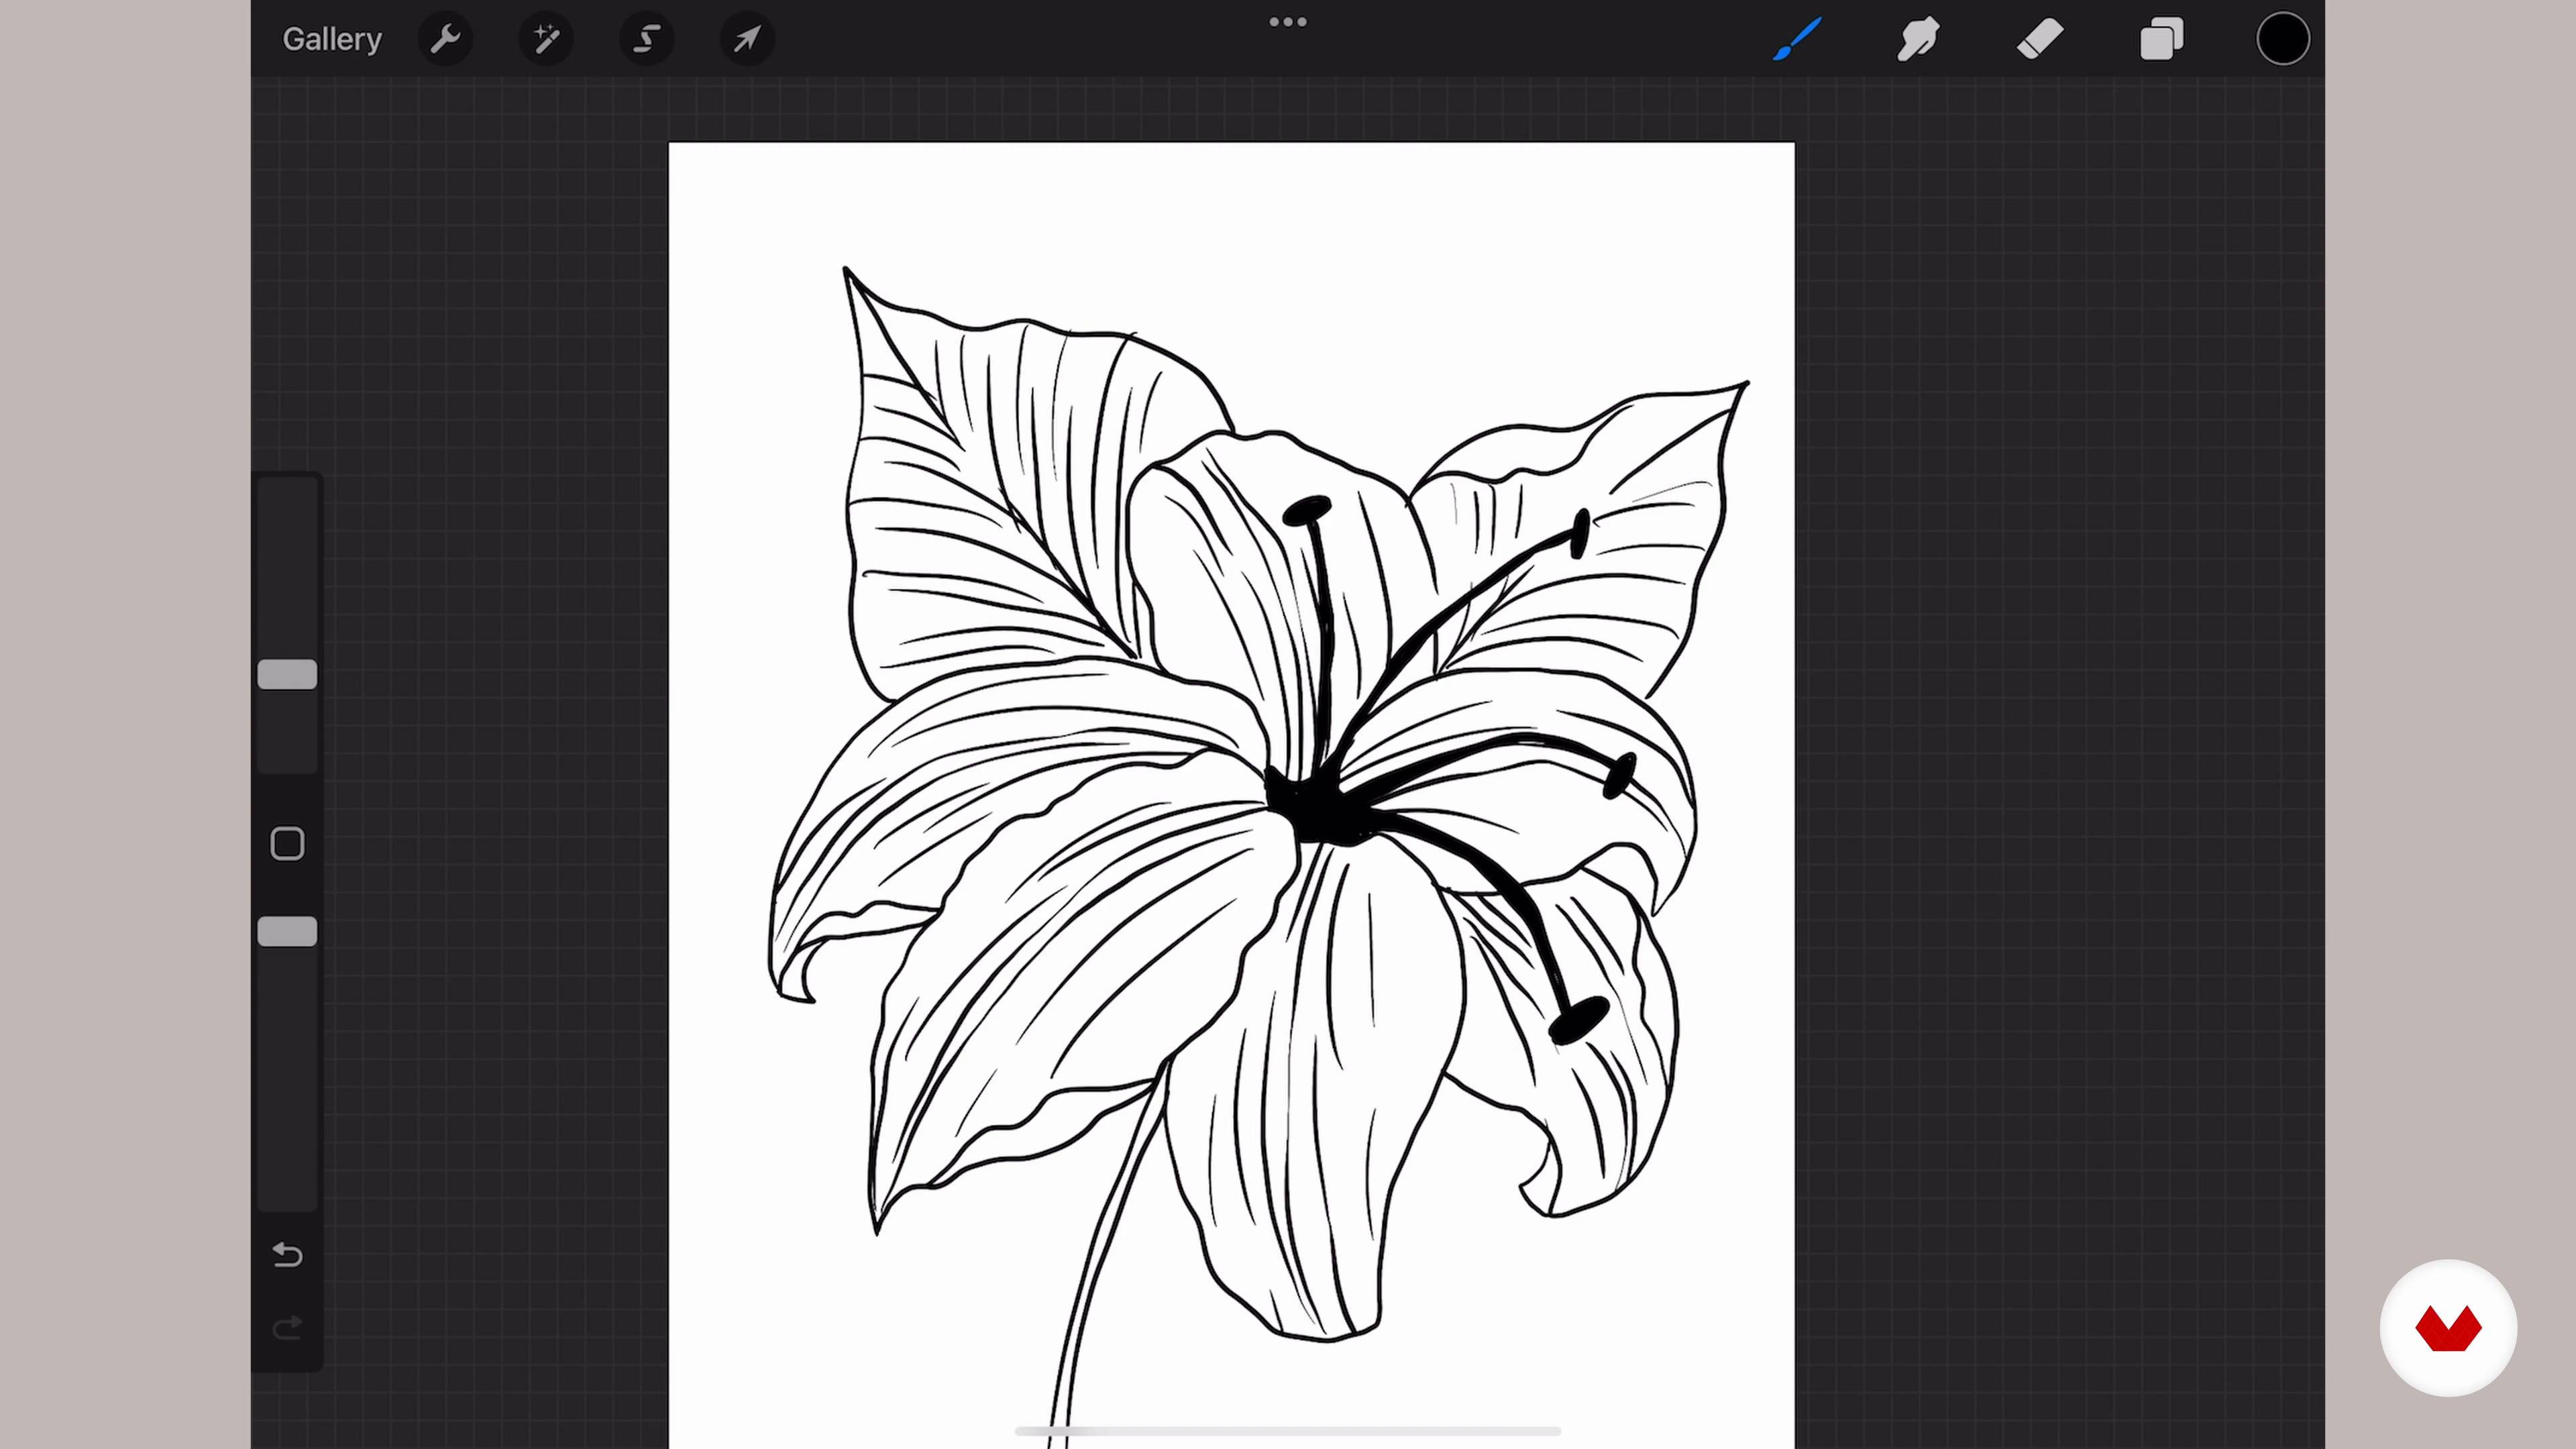Tap the square Modify button in sidebar
The height and width of the screenshot is (1449, 2576).
[x=287, y=843]
